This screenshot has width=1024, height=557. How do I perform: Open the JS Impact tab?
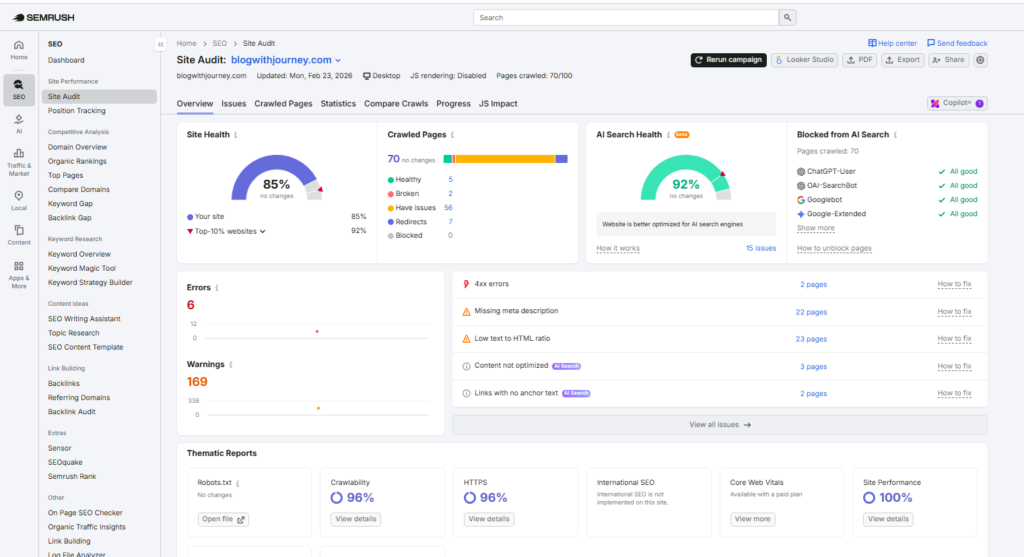(498, 104)
